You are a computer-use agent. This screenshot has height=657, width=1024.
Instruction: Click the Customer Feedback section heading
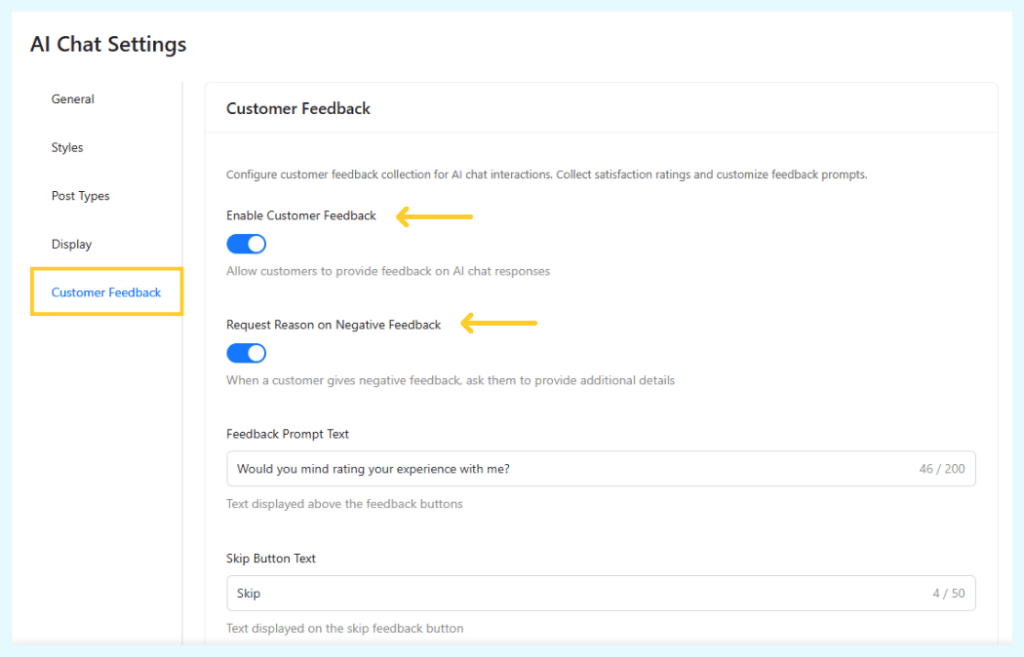point(297,108)
